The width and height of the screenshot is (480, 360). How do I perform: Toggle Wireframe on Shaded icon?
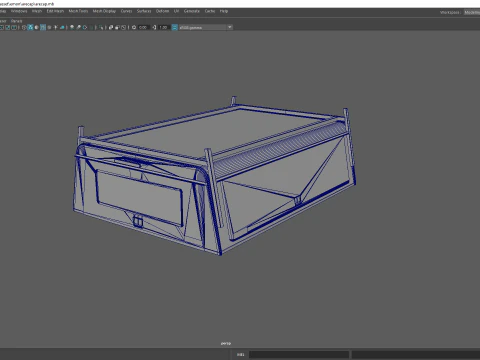tap(43, 27)
